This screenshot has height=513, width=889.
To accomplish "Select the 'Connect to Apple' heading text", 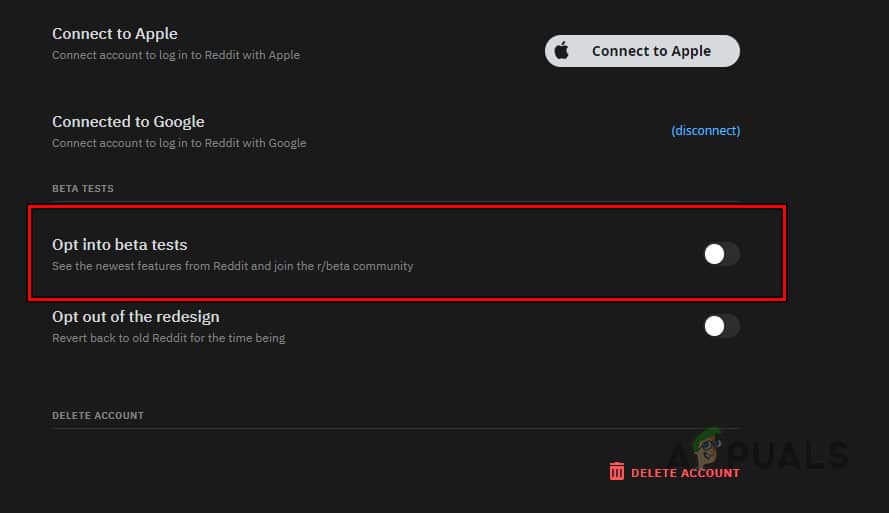I will point(115,34).
